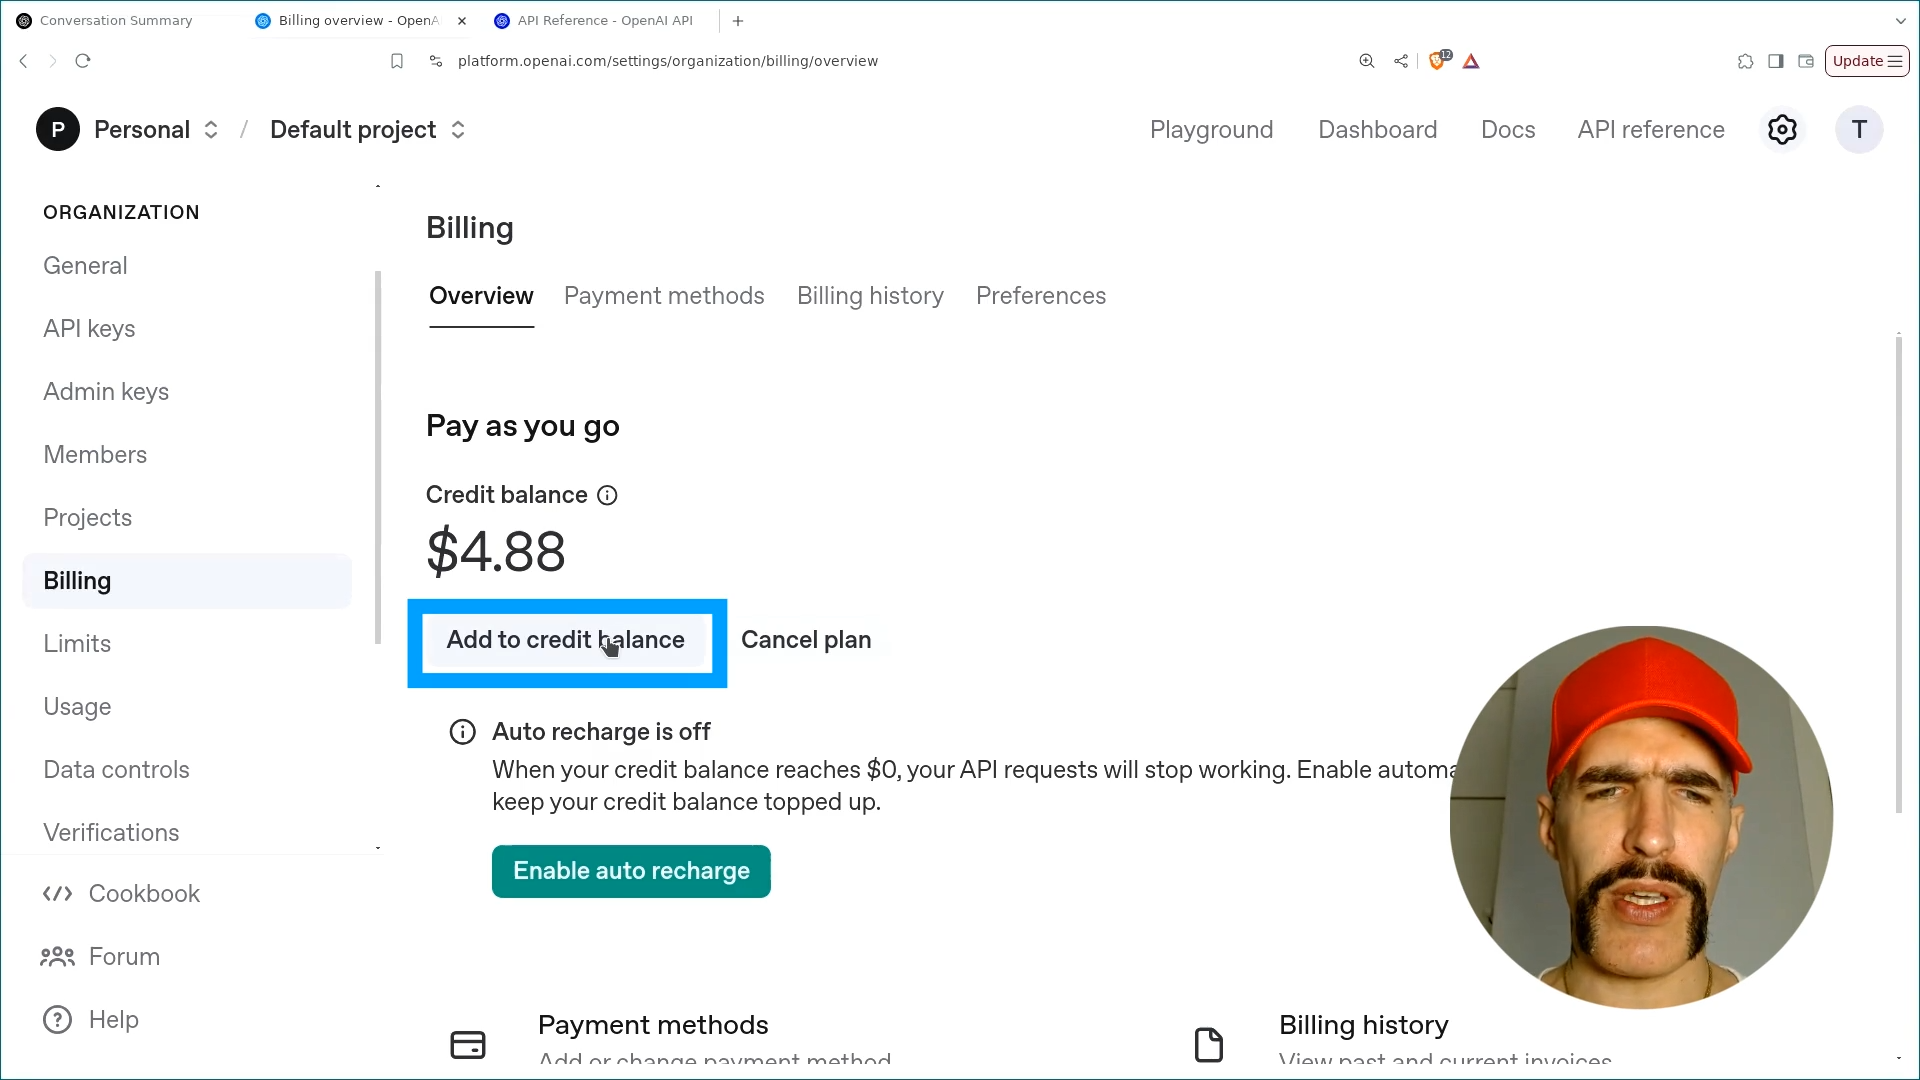This screenshot has height=1080, width=1920.
Task: Select Billing in the sidebar
Action: tap(187, 581)
